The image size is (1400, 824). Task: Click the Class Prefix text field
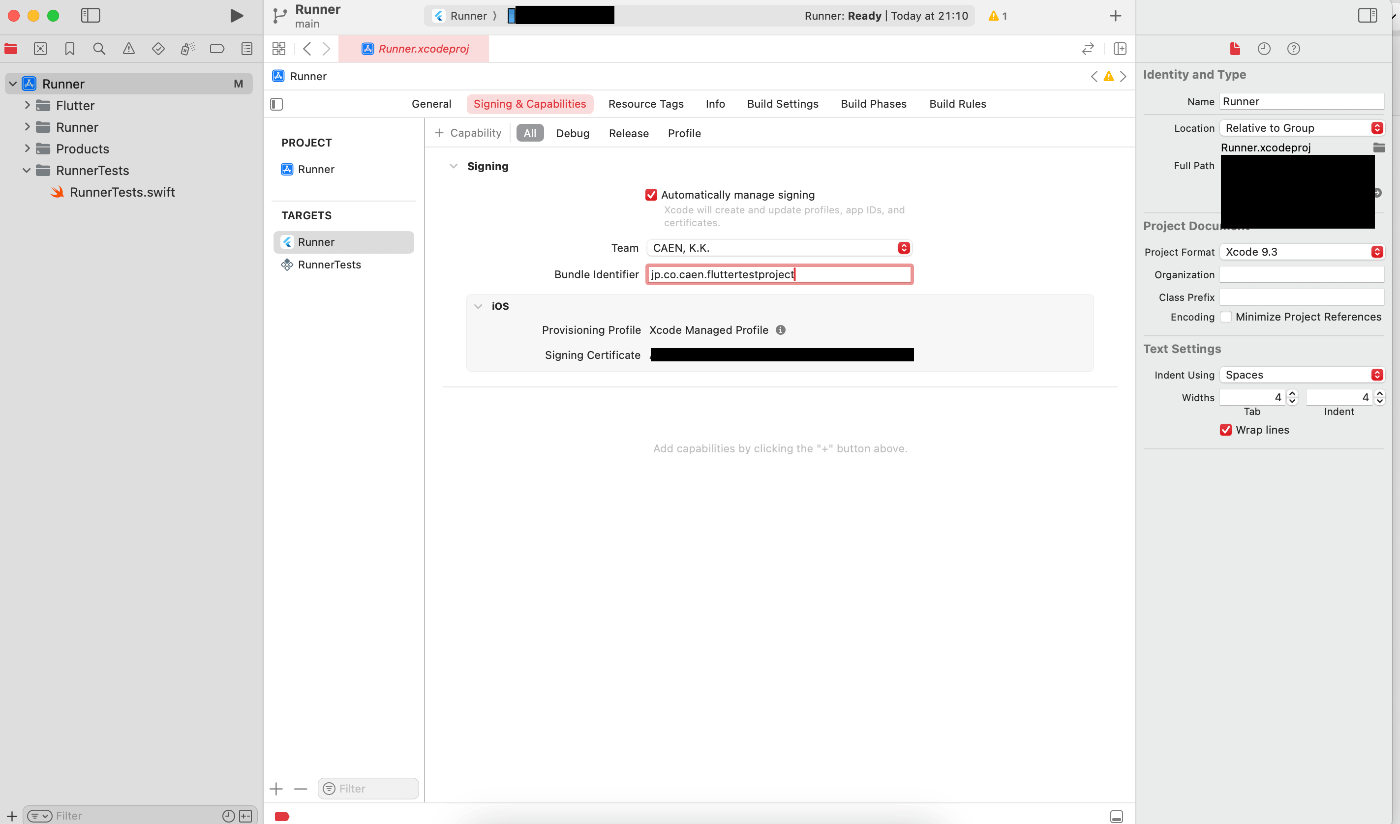(x=1302, y=297)
